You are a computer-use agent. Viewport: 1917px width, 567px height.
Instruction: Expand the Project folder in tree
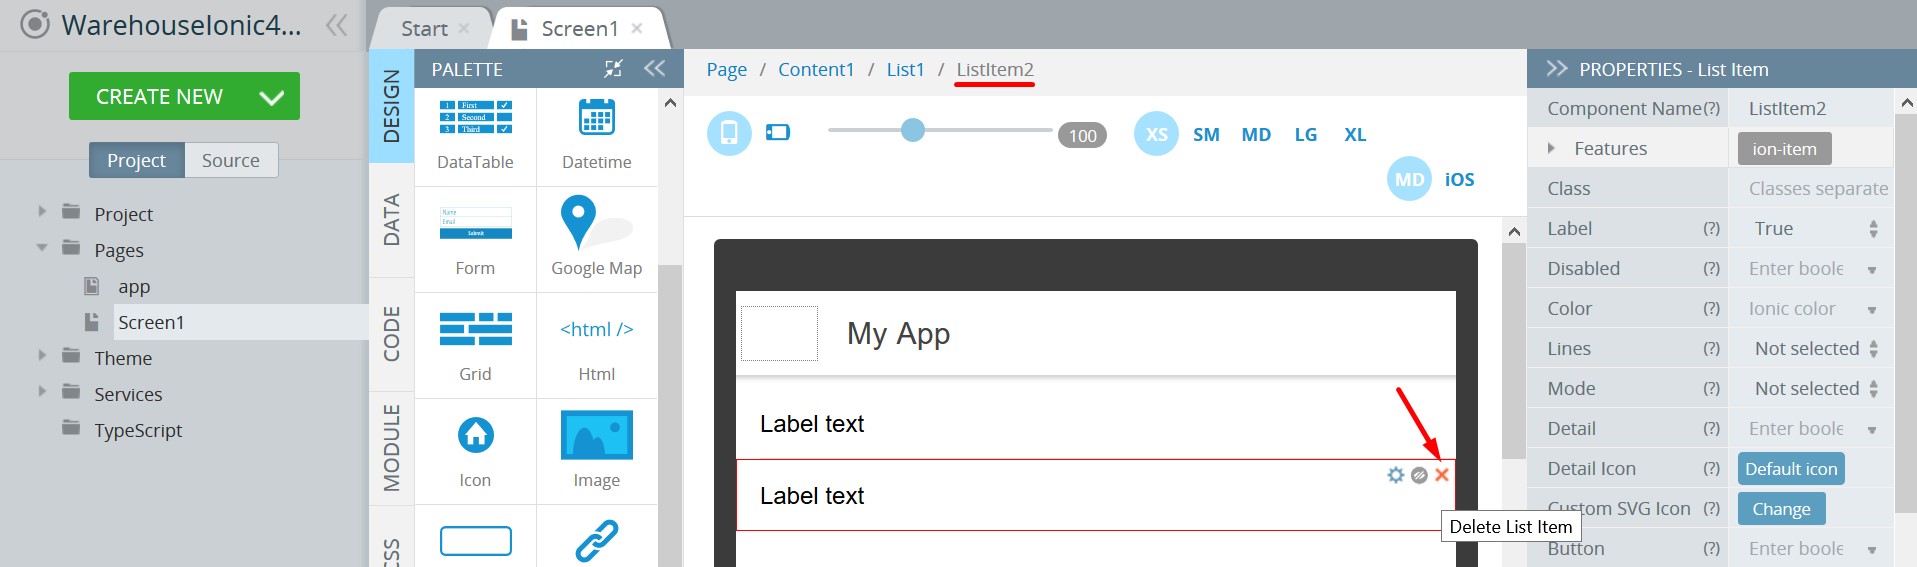coord(42,212)
